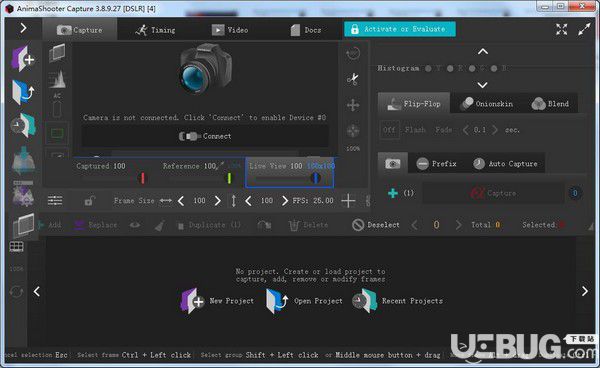Switch to the Capture tab
Viewport: 600px width, 368px height.
point(80,30)
